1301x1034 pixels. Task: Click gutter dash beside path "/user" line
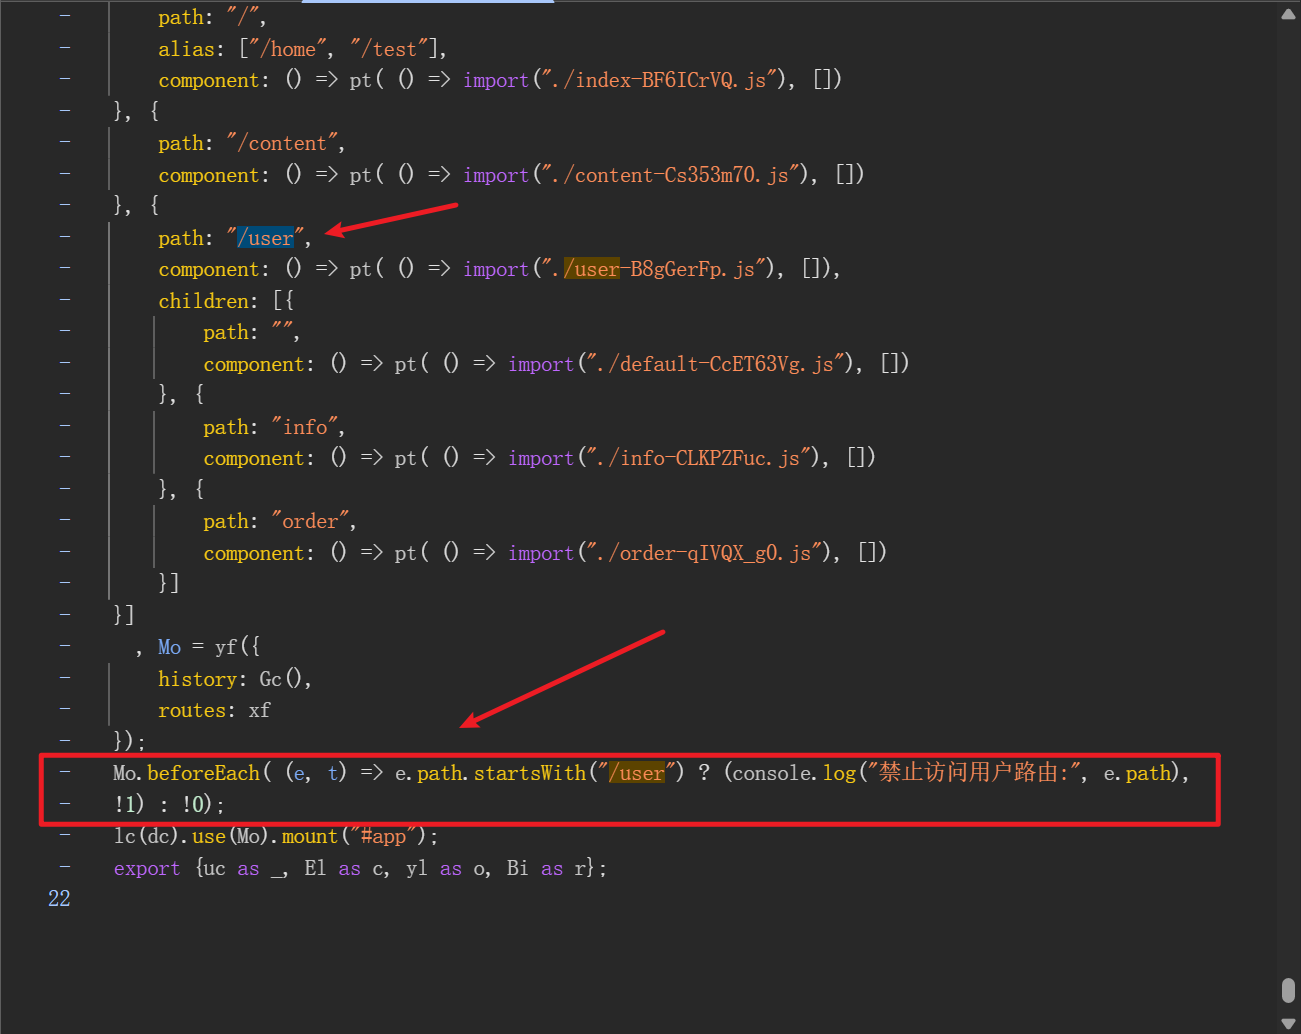coord(65,236)
